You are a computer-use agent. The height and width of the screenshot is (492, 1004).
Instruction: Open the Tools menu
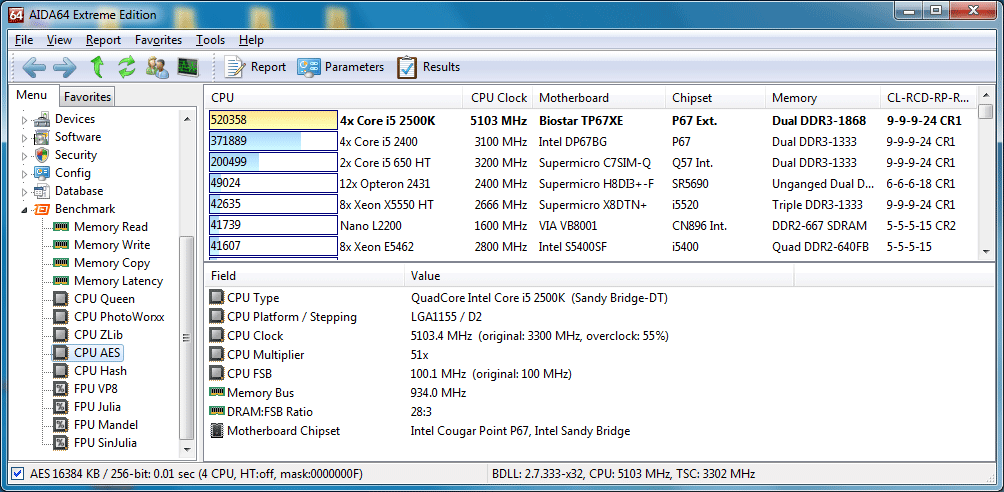point(210,40)
